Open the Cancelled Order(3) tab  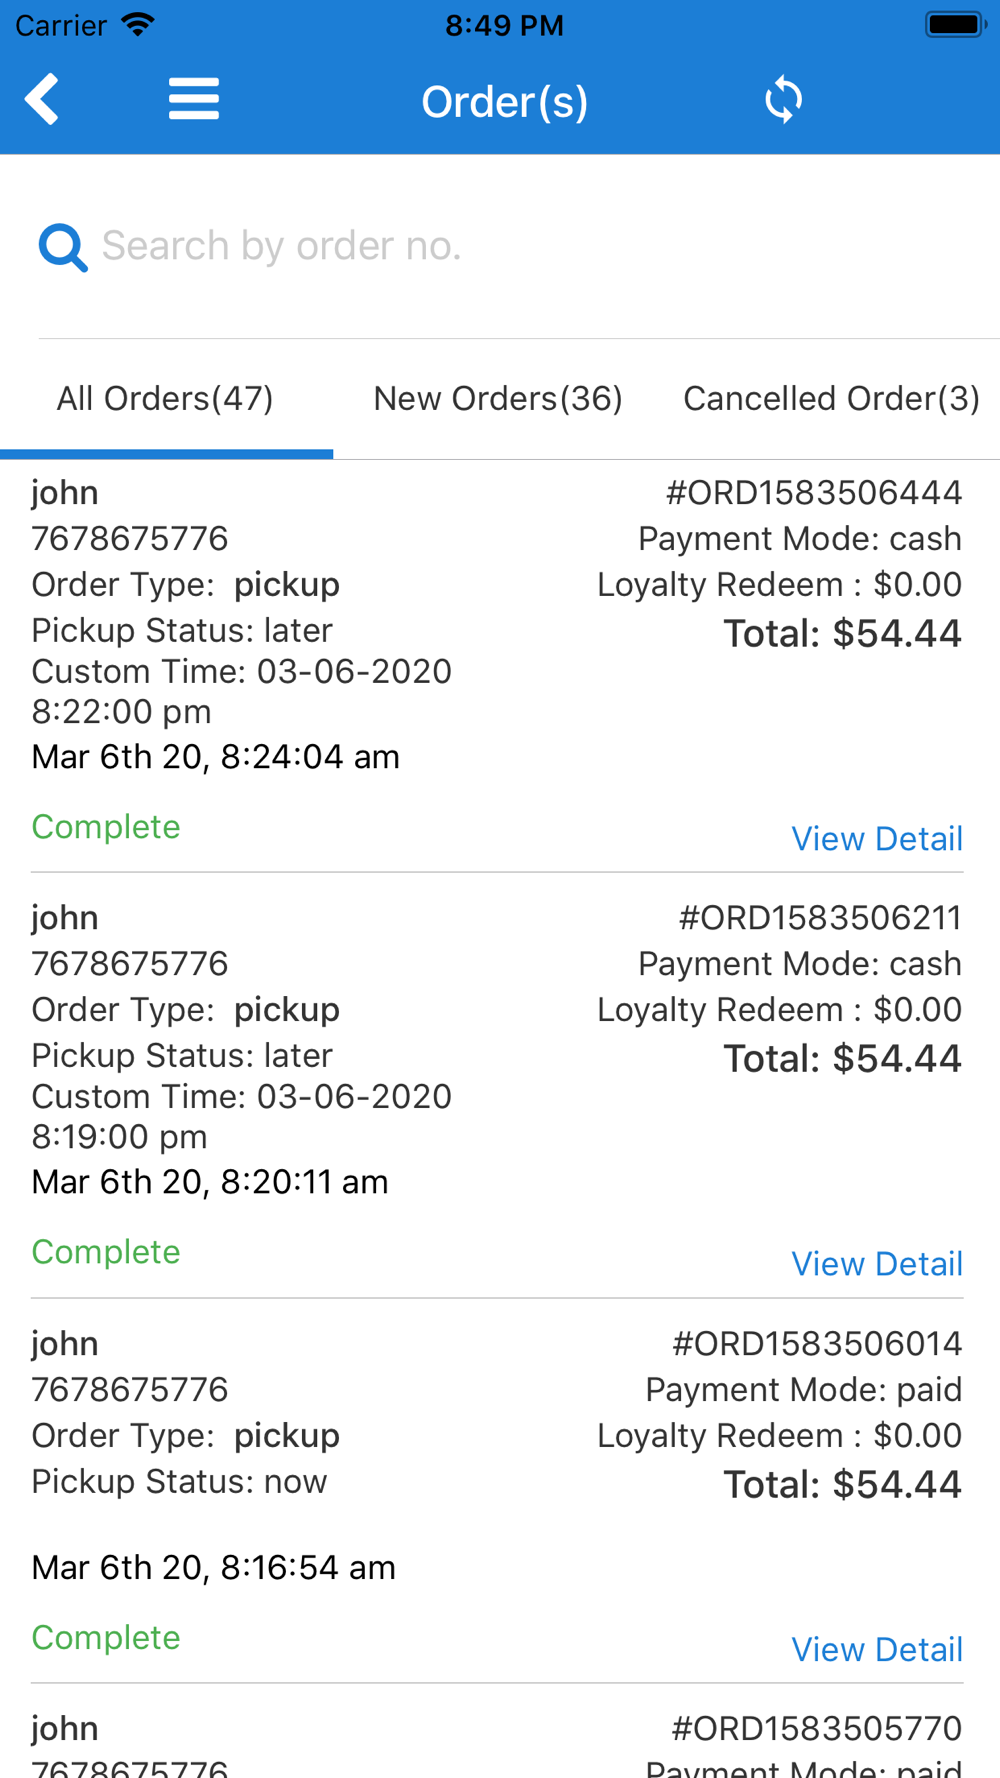click(832, 399)
